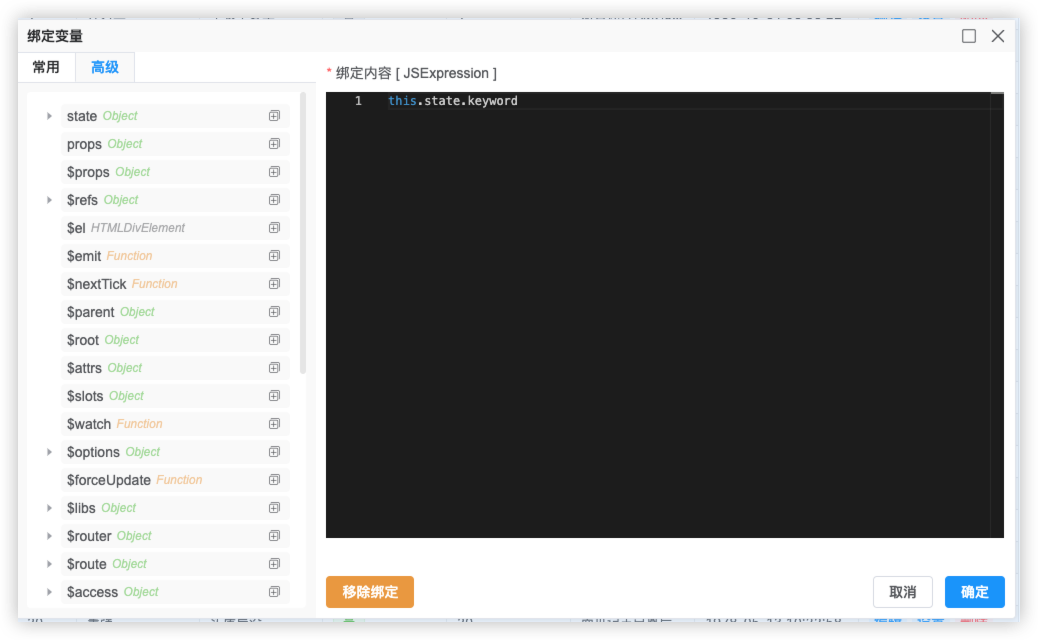Select the $slots Object row
This screenshot has width=1038, height=640.
(175, 396)
